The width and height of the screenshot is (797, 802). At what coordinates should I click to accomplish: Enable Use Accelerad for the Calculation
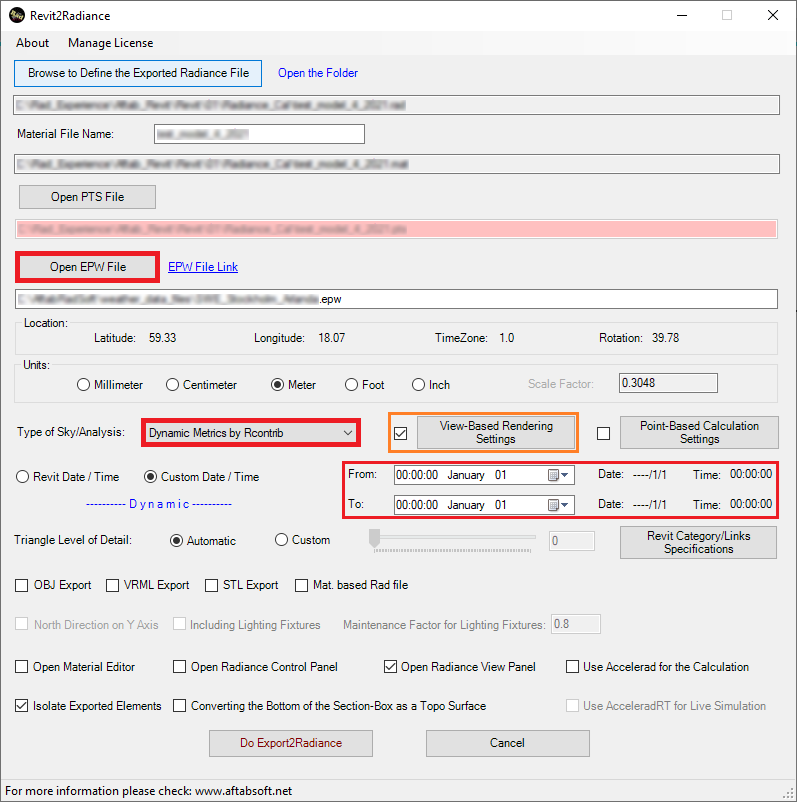tap(572, 667)
